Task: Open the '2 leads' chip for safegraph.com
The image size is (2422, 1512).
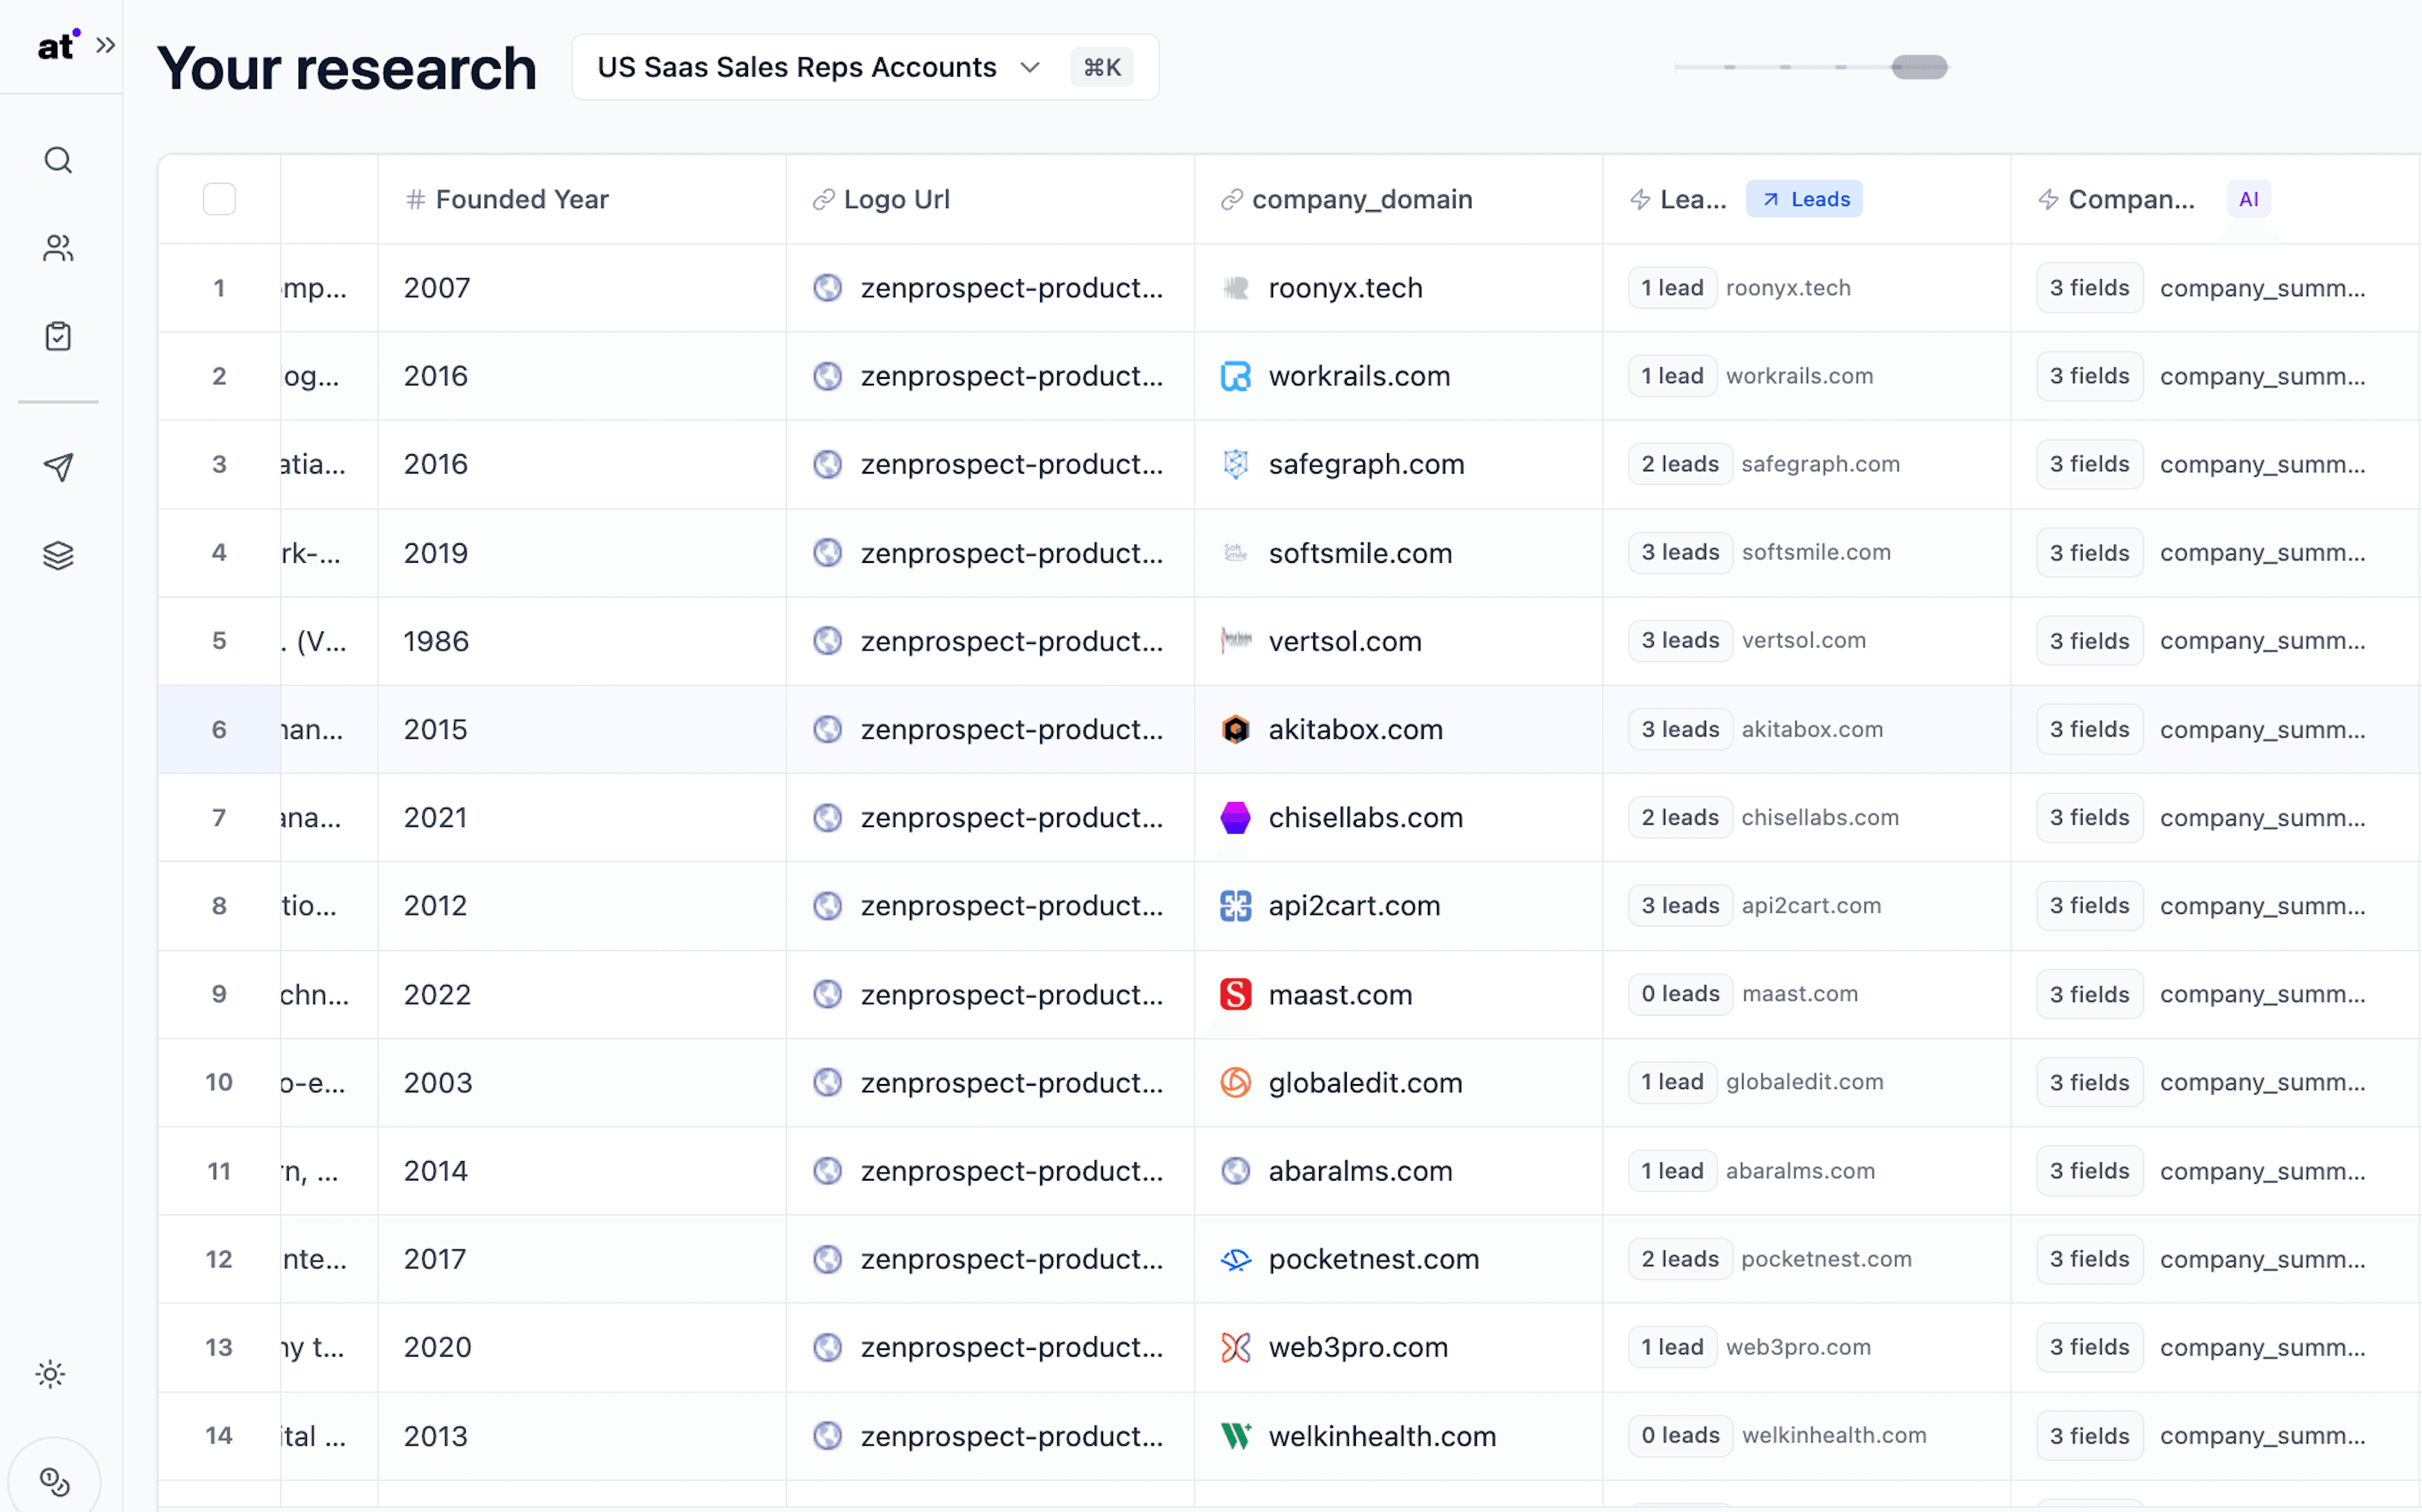Action: [1679, 464]
